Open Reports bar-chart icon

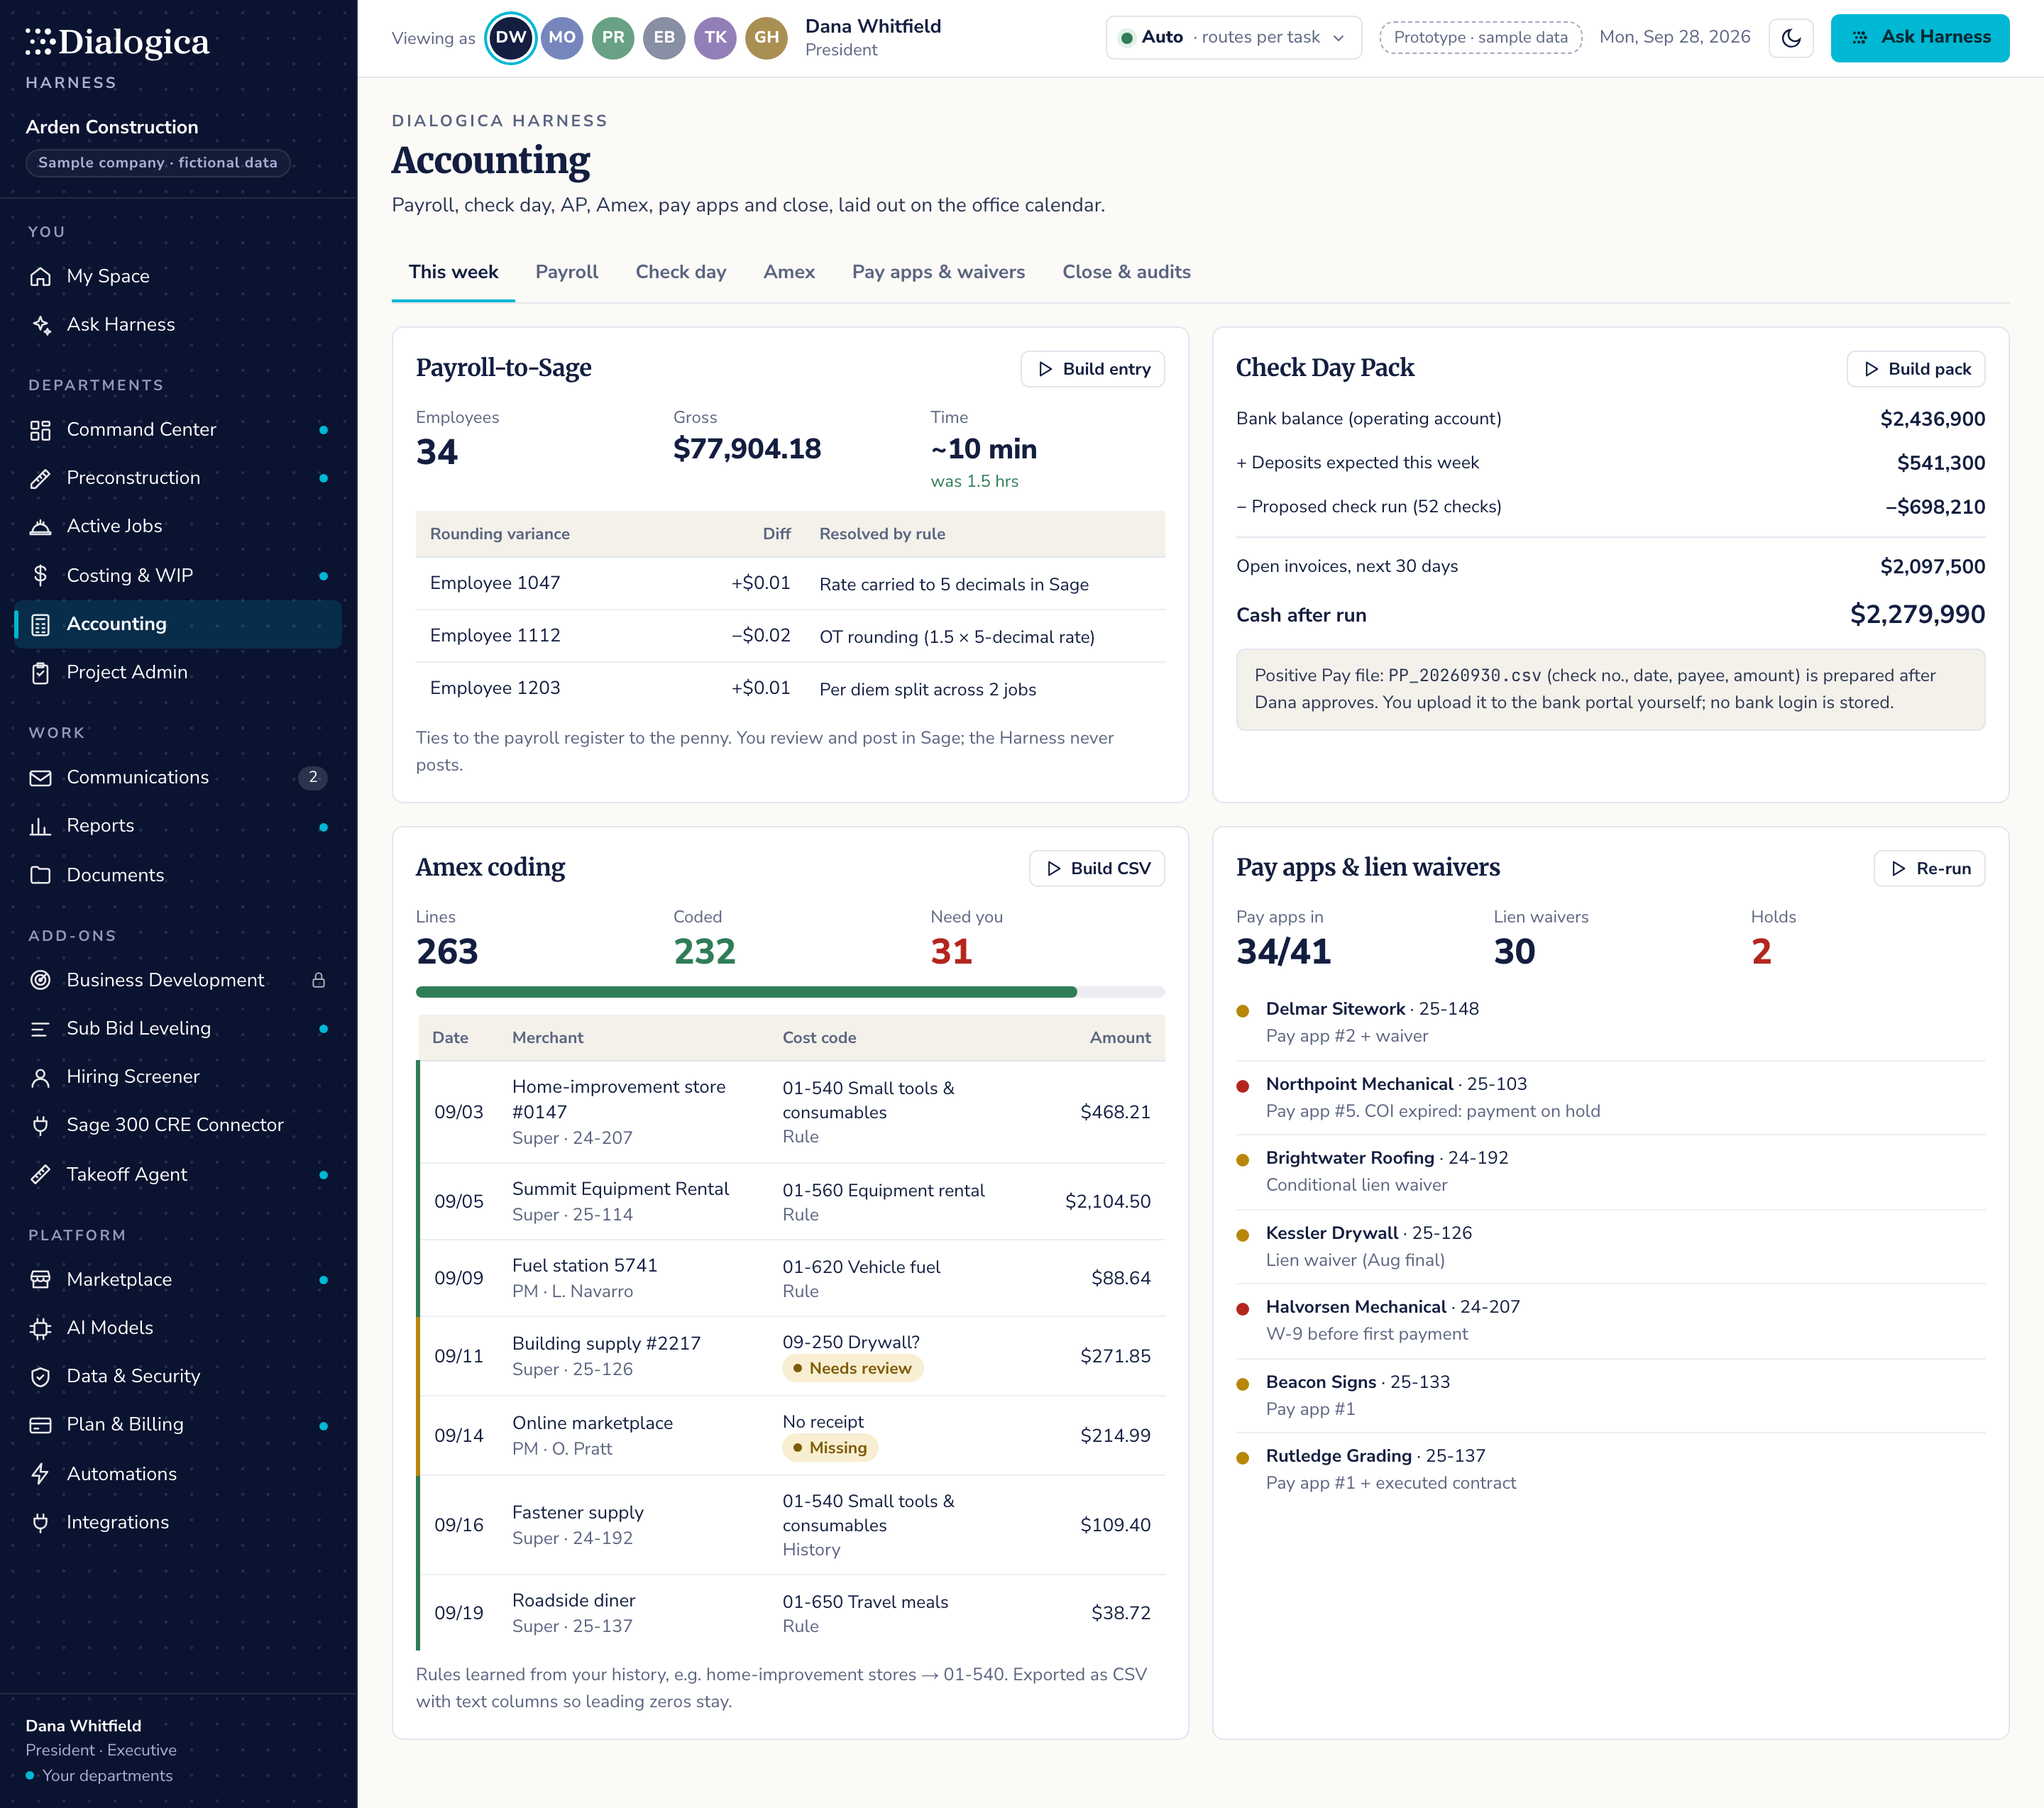pyautogui.click(x=40, y=826)
